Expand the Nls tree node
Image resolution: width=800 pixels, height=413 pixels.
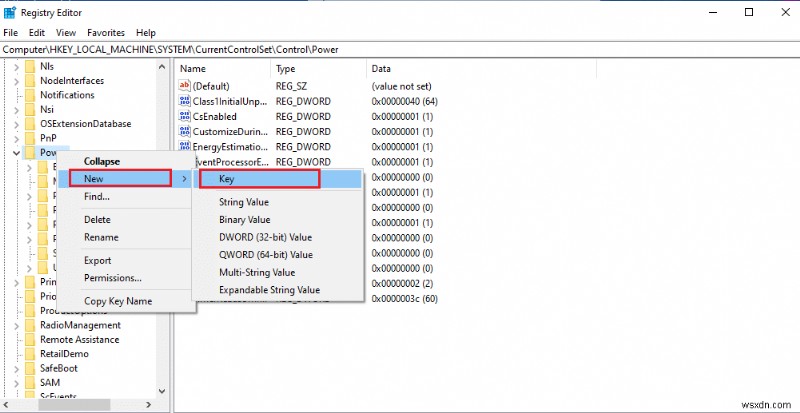pyautogui.click(x=16, y=67)
